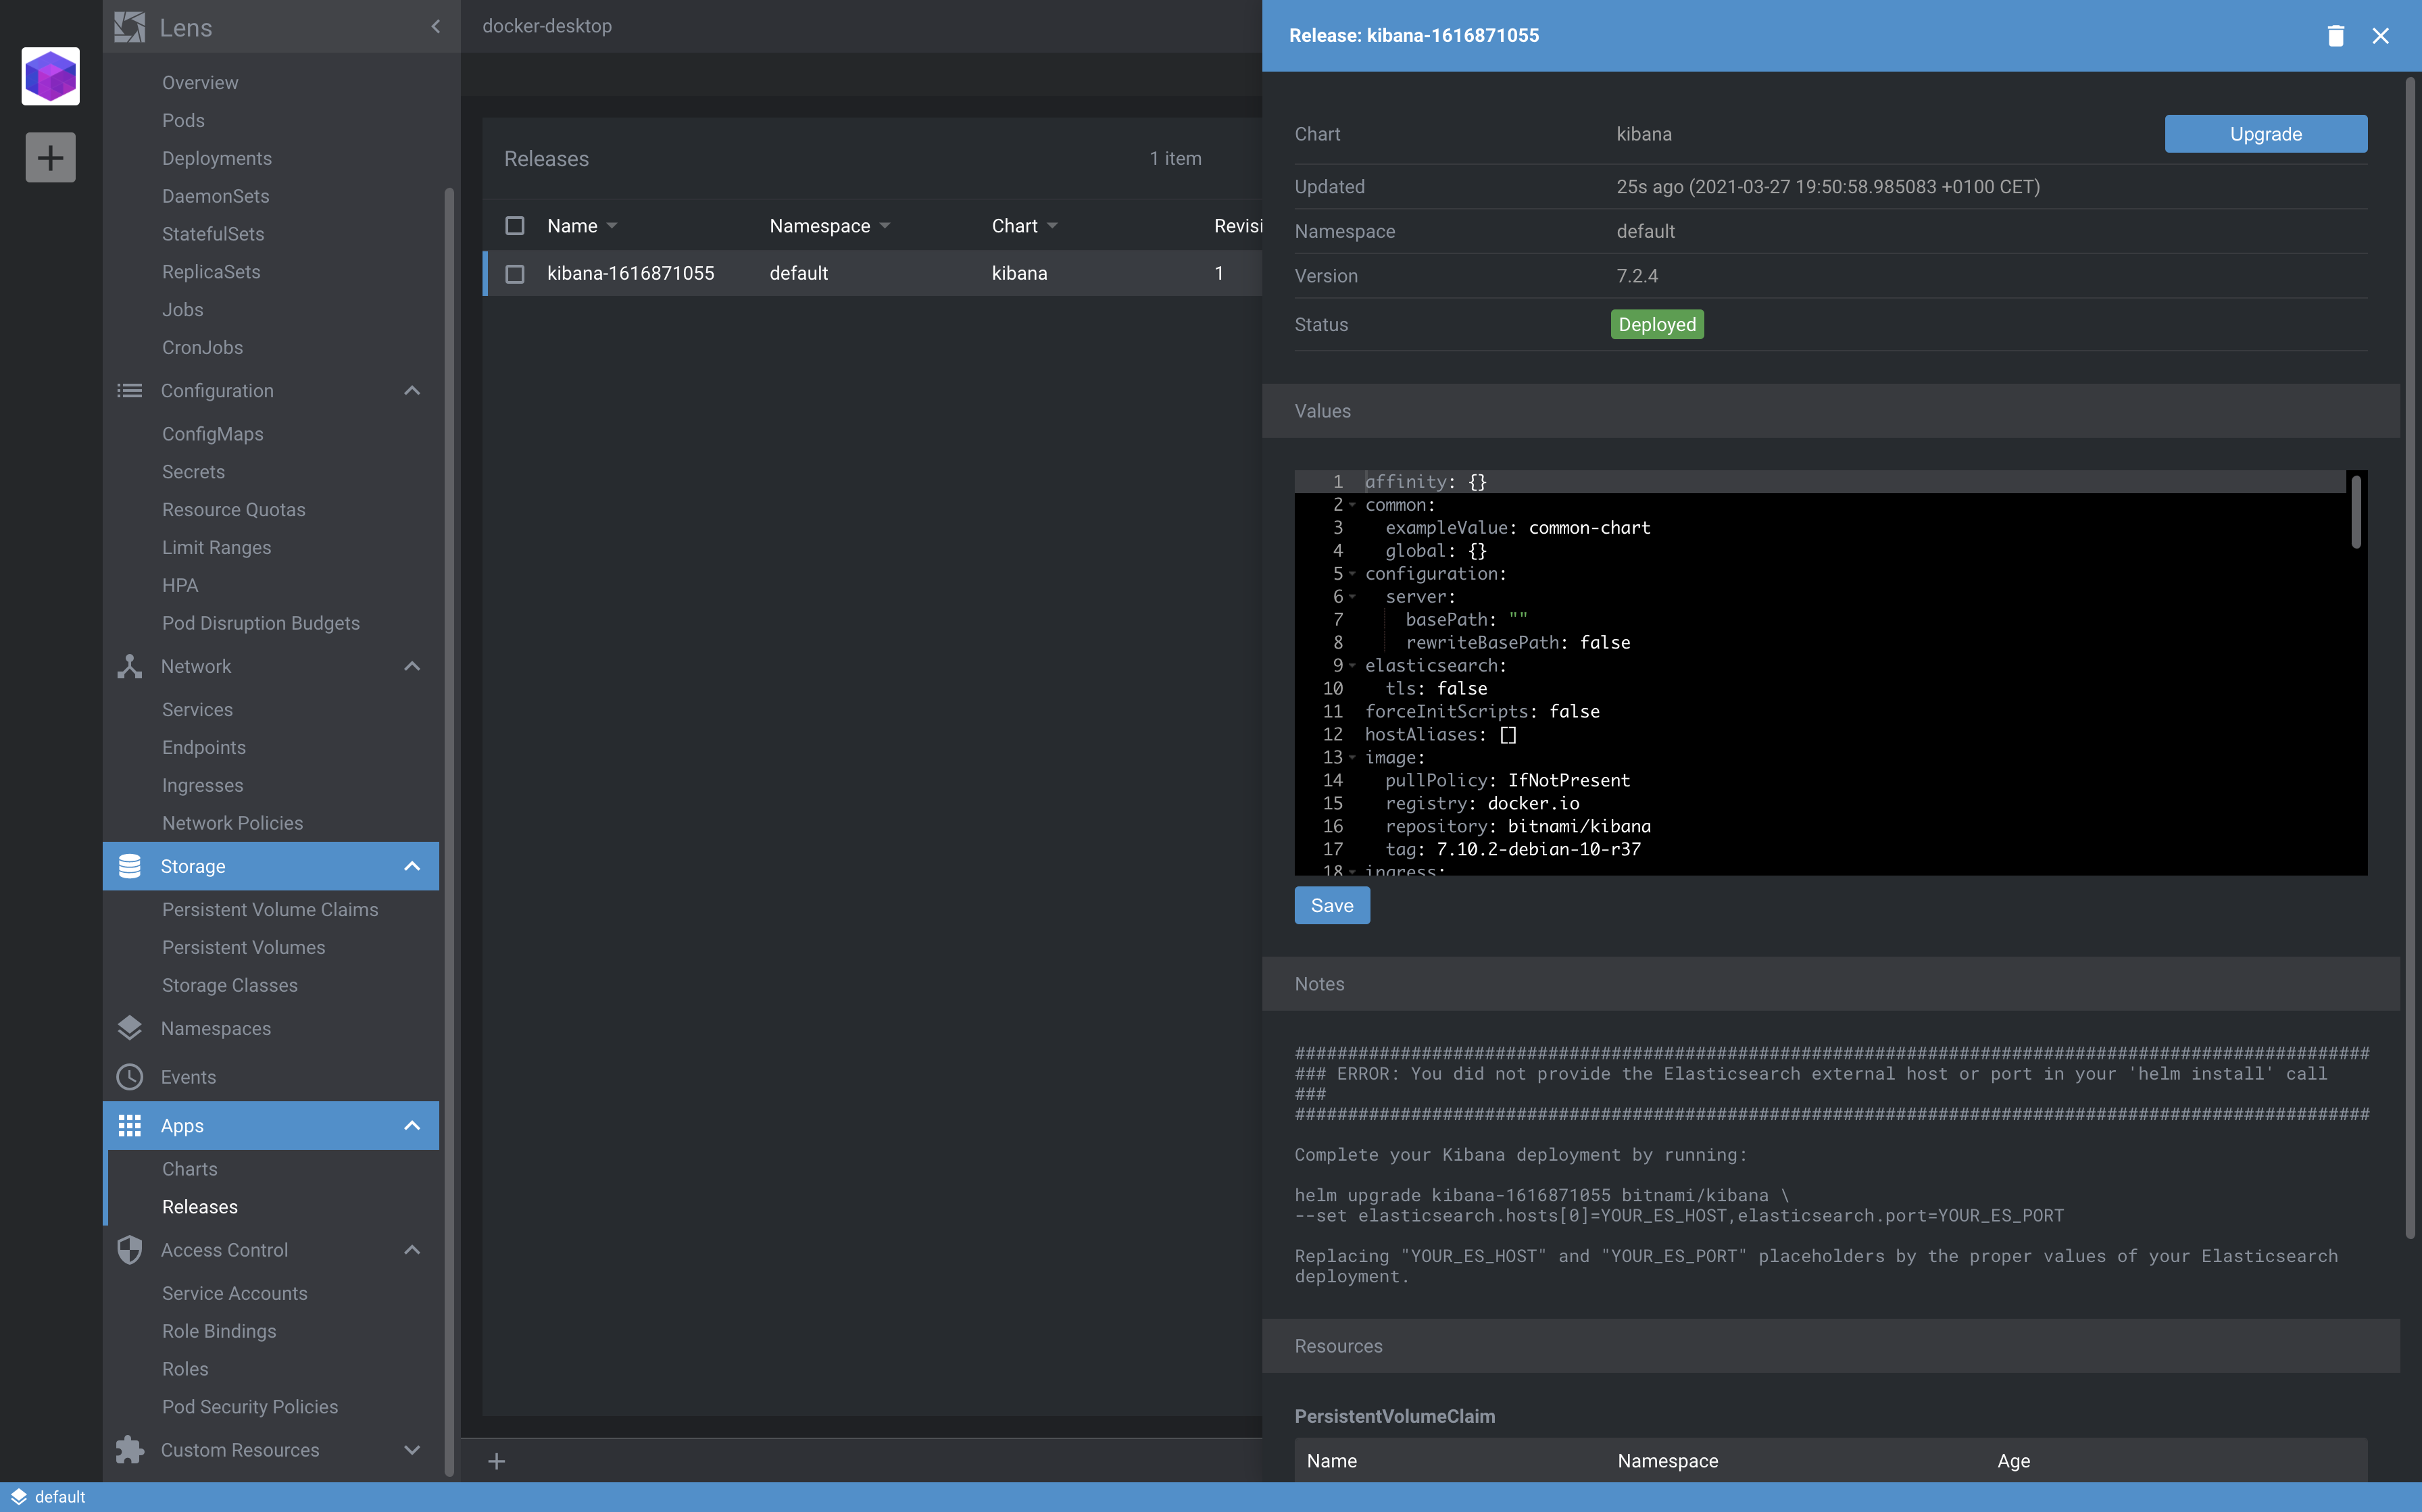Toggle the select-all releases checkbox

click(x=514, y=226)
